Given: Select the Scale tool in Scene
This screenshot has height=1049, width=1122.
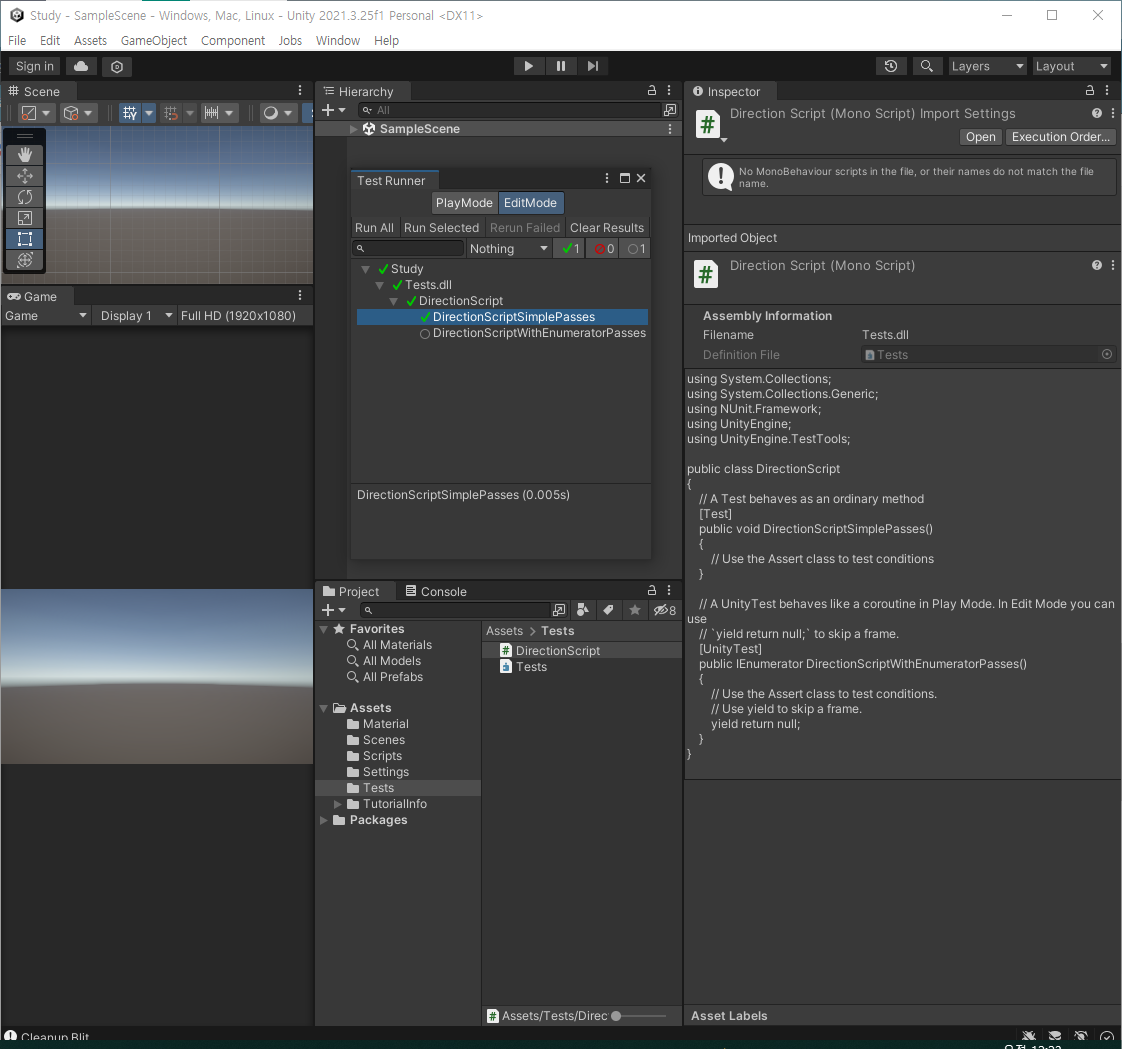Looking at the screenshot, I should [x=25, y=218].
